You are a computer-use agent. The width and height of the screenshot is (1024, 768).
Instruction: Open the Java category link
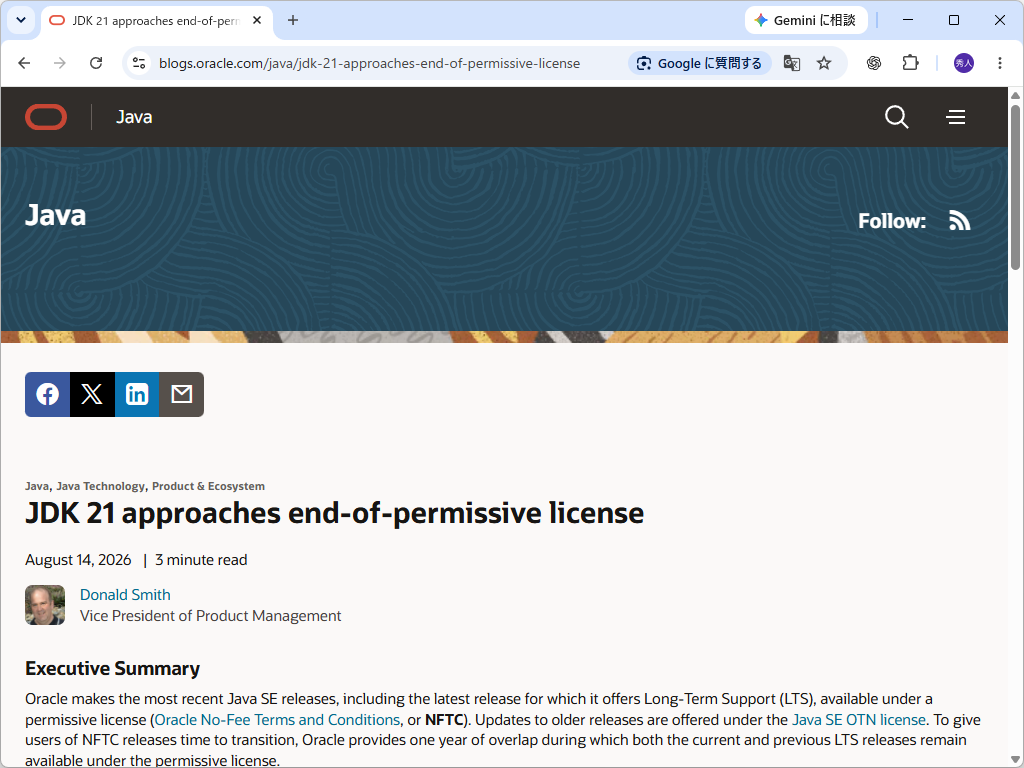click(x=37, y=486)
